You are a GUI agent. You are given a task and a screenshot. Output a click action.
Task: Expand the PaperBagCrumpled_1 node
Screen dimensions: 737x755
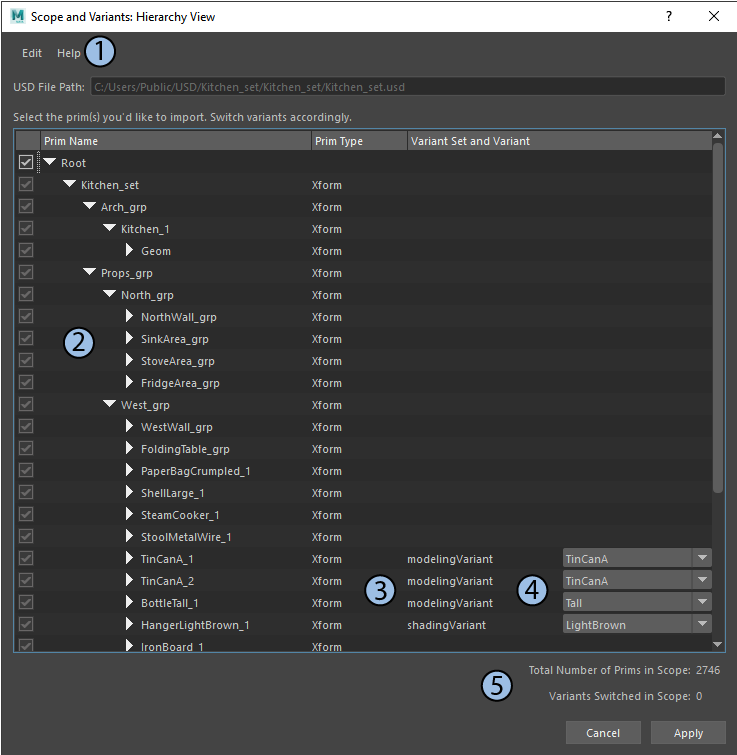129,470
